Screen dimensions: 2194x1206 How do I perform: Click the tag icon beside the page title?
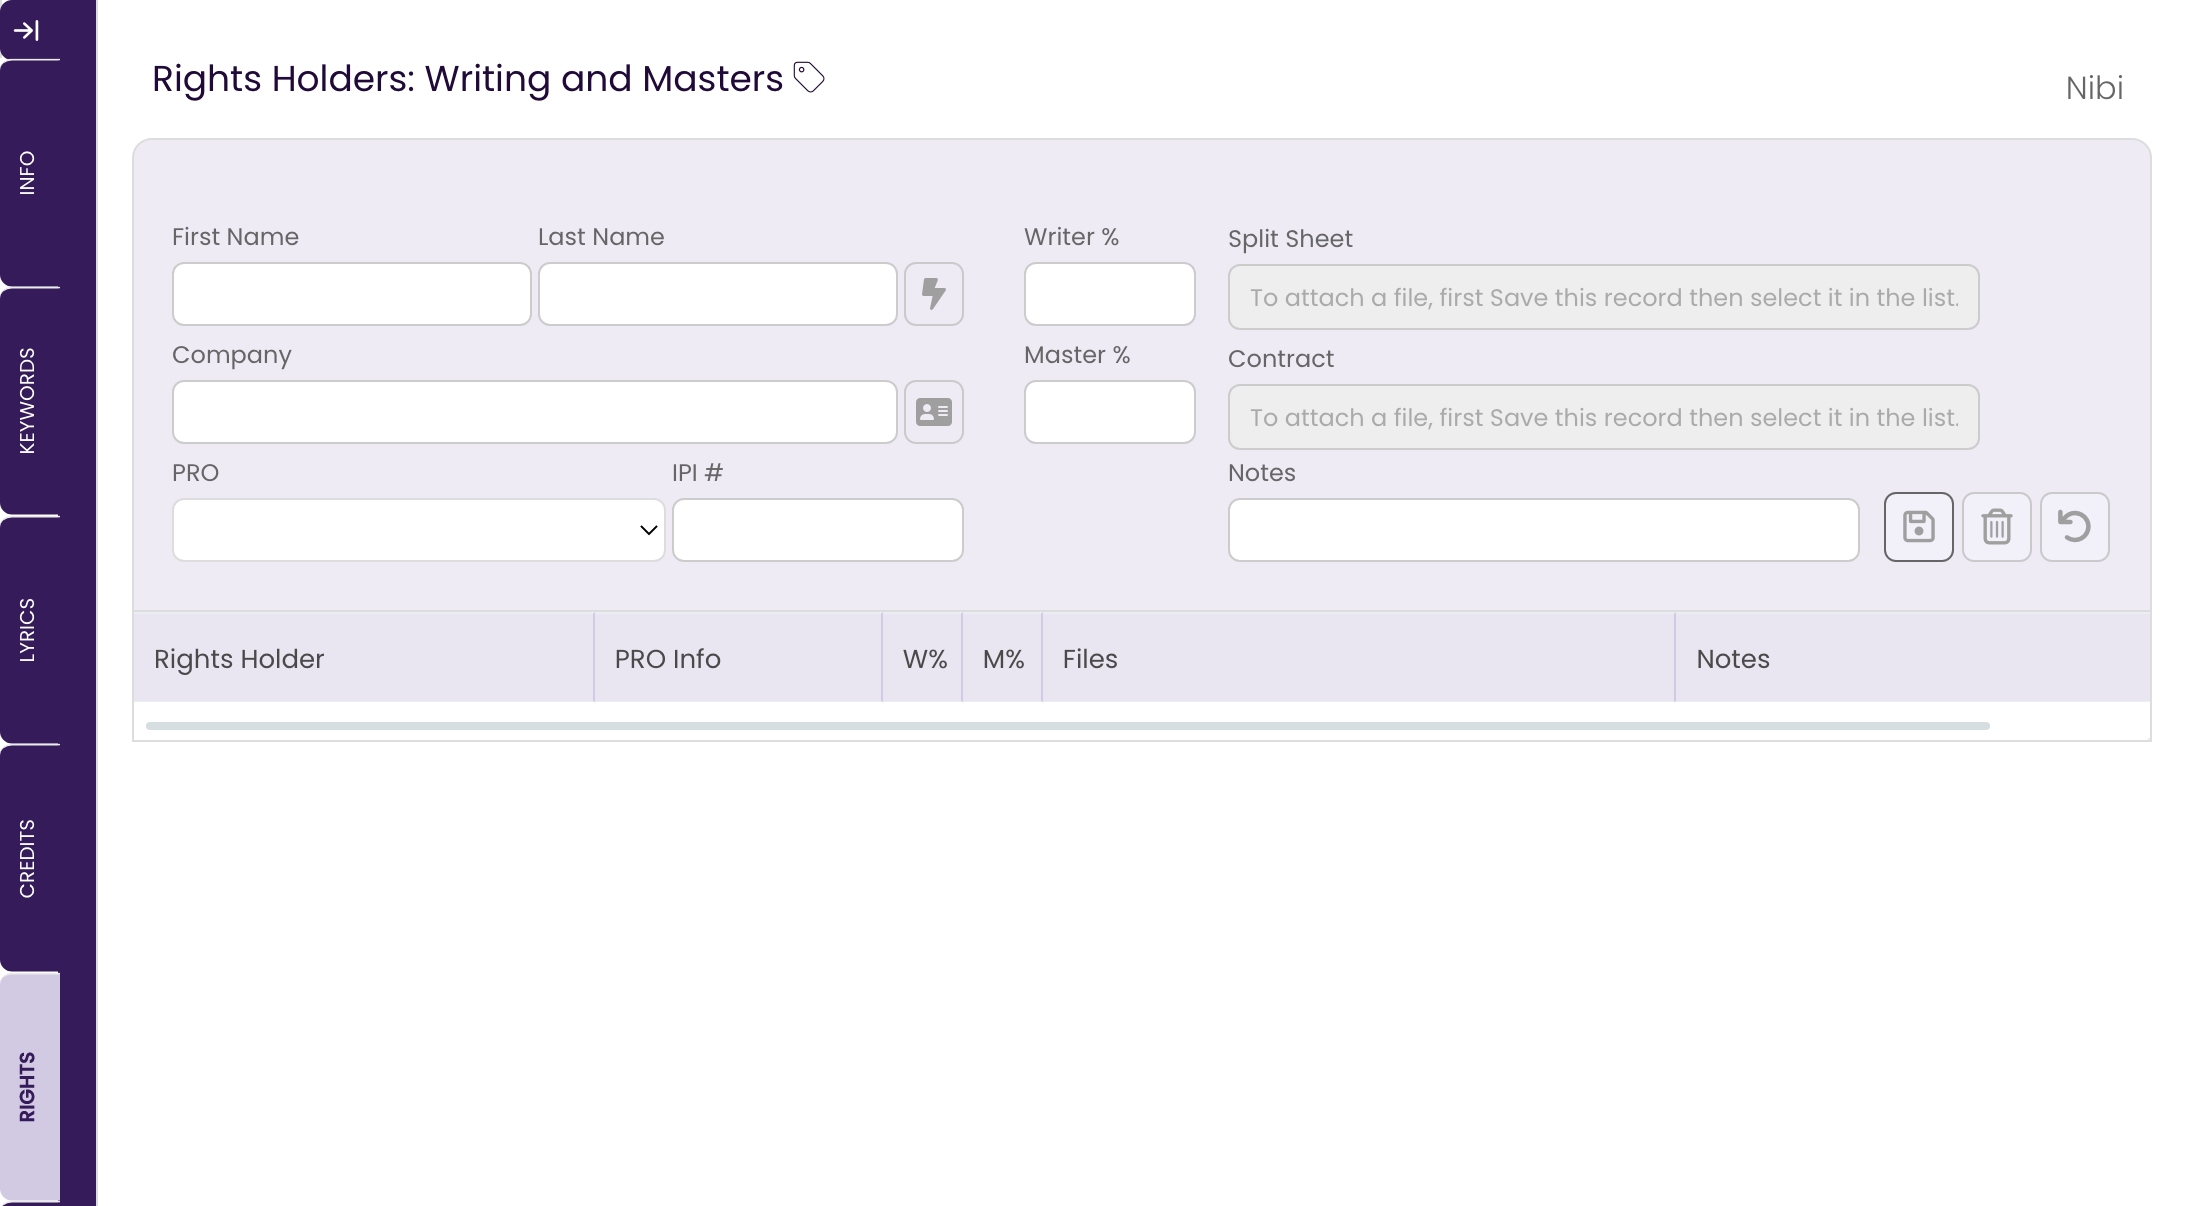[x=809, y=77]
